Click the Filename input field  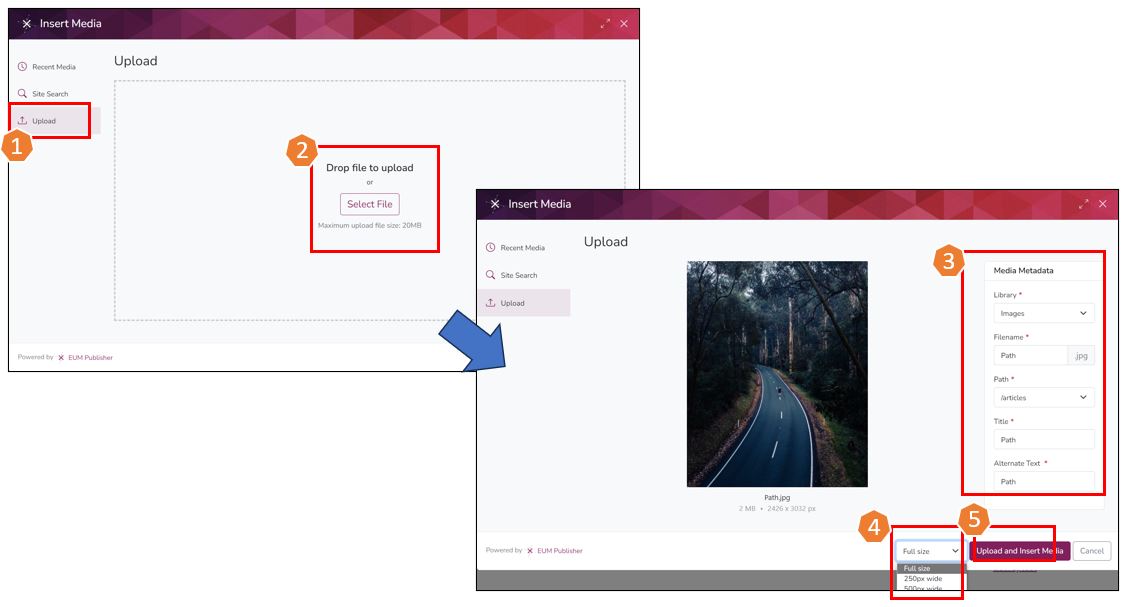point(1030,355)
